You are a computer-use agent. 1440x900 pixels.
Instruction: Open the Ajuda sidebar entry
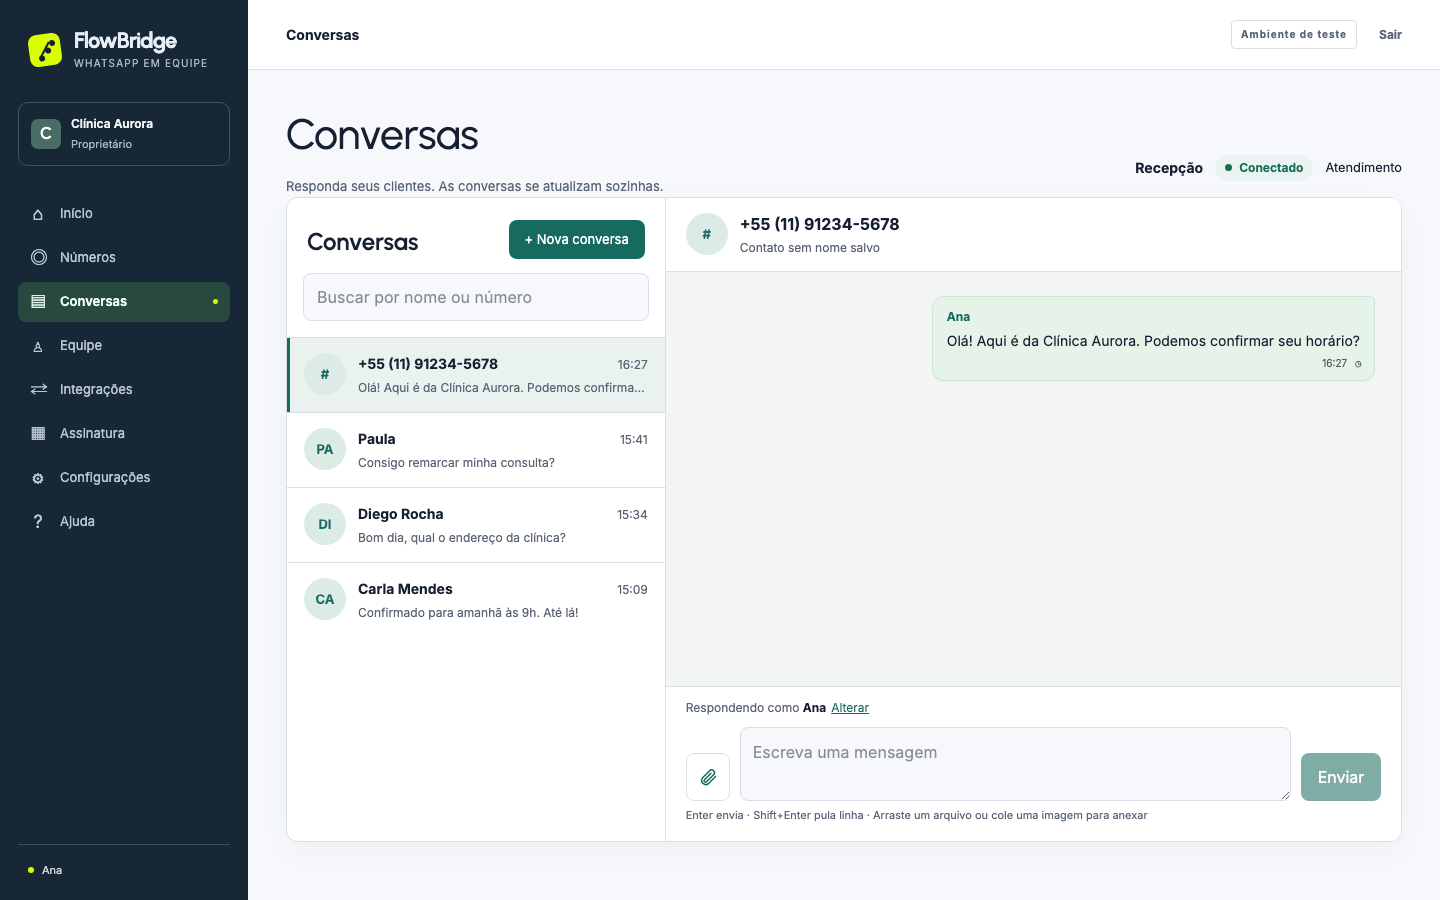coord(124,522)
